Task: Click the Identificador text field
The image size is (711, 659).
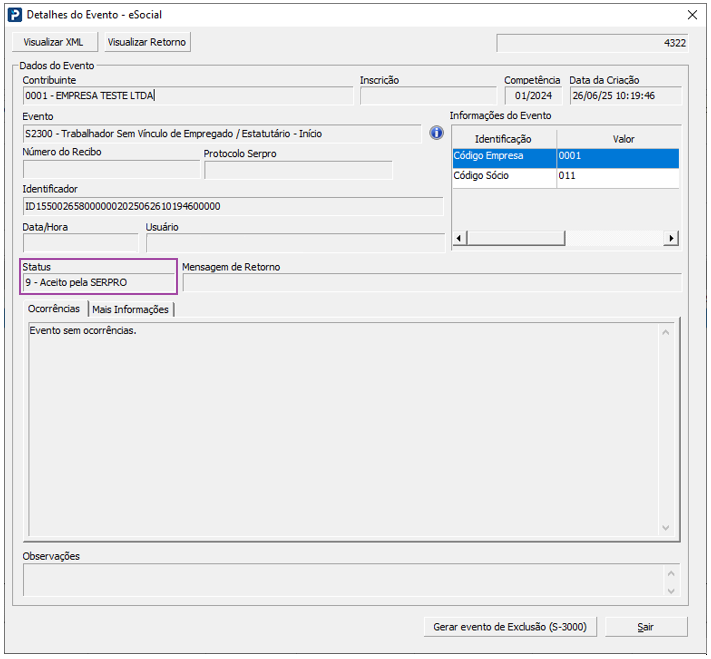Action: pos(233,206)
